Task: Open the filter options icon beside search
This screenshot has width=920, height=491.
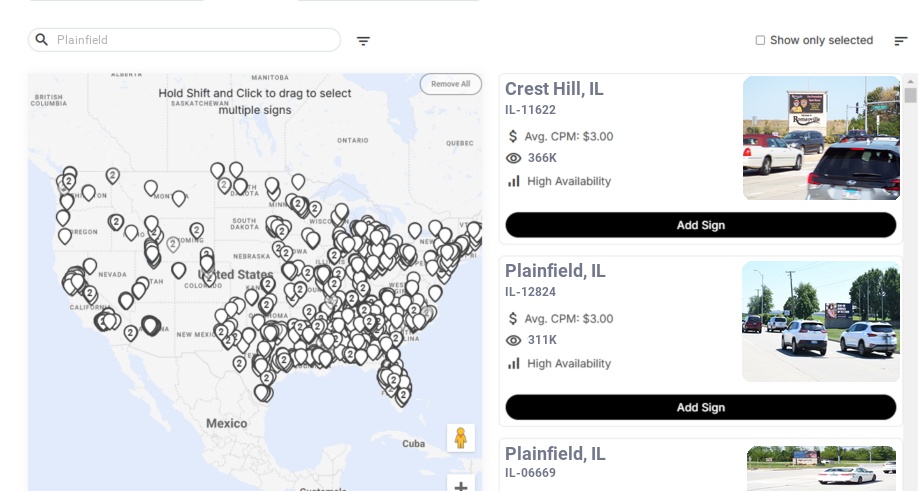Action: (x=363, y=41)
